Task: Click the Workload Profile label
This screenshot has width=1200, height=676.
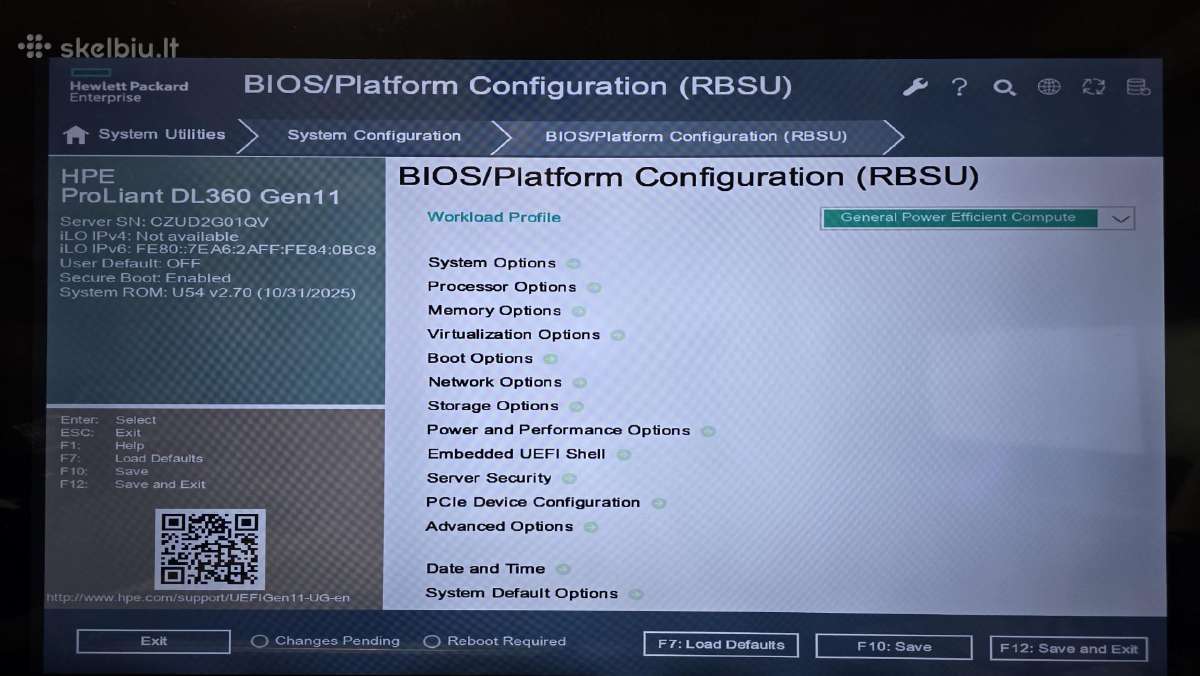Action: click(x=494, y=217)
